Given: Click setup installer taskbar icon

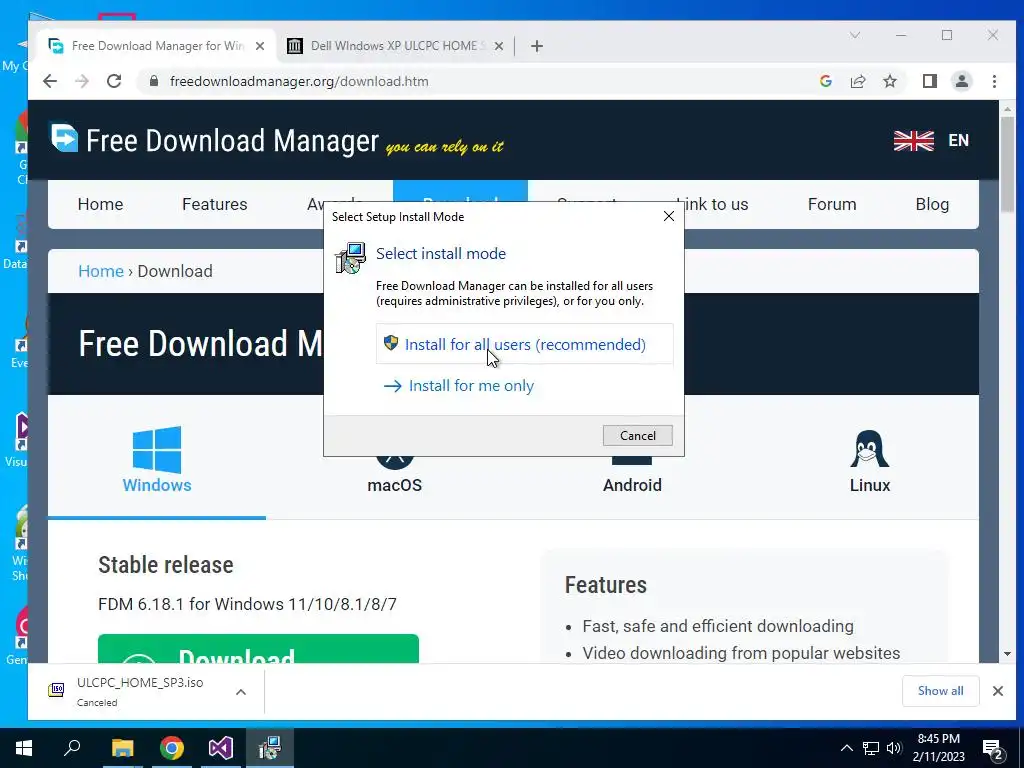Looking at the screenshot, I should point(270,748).
